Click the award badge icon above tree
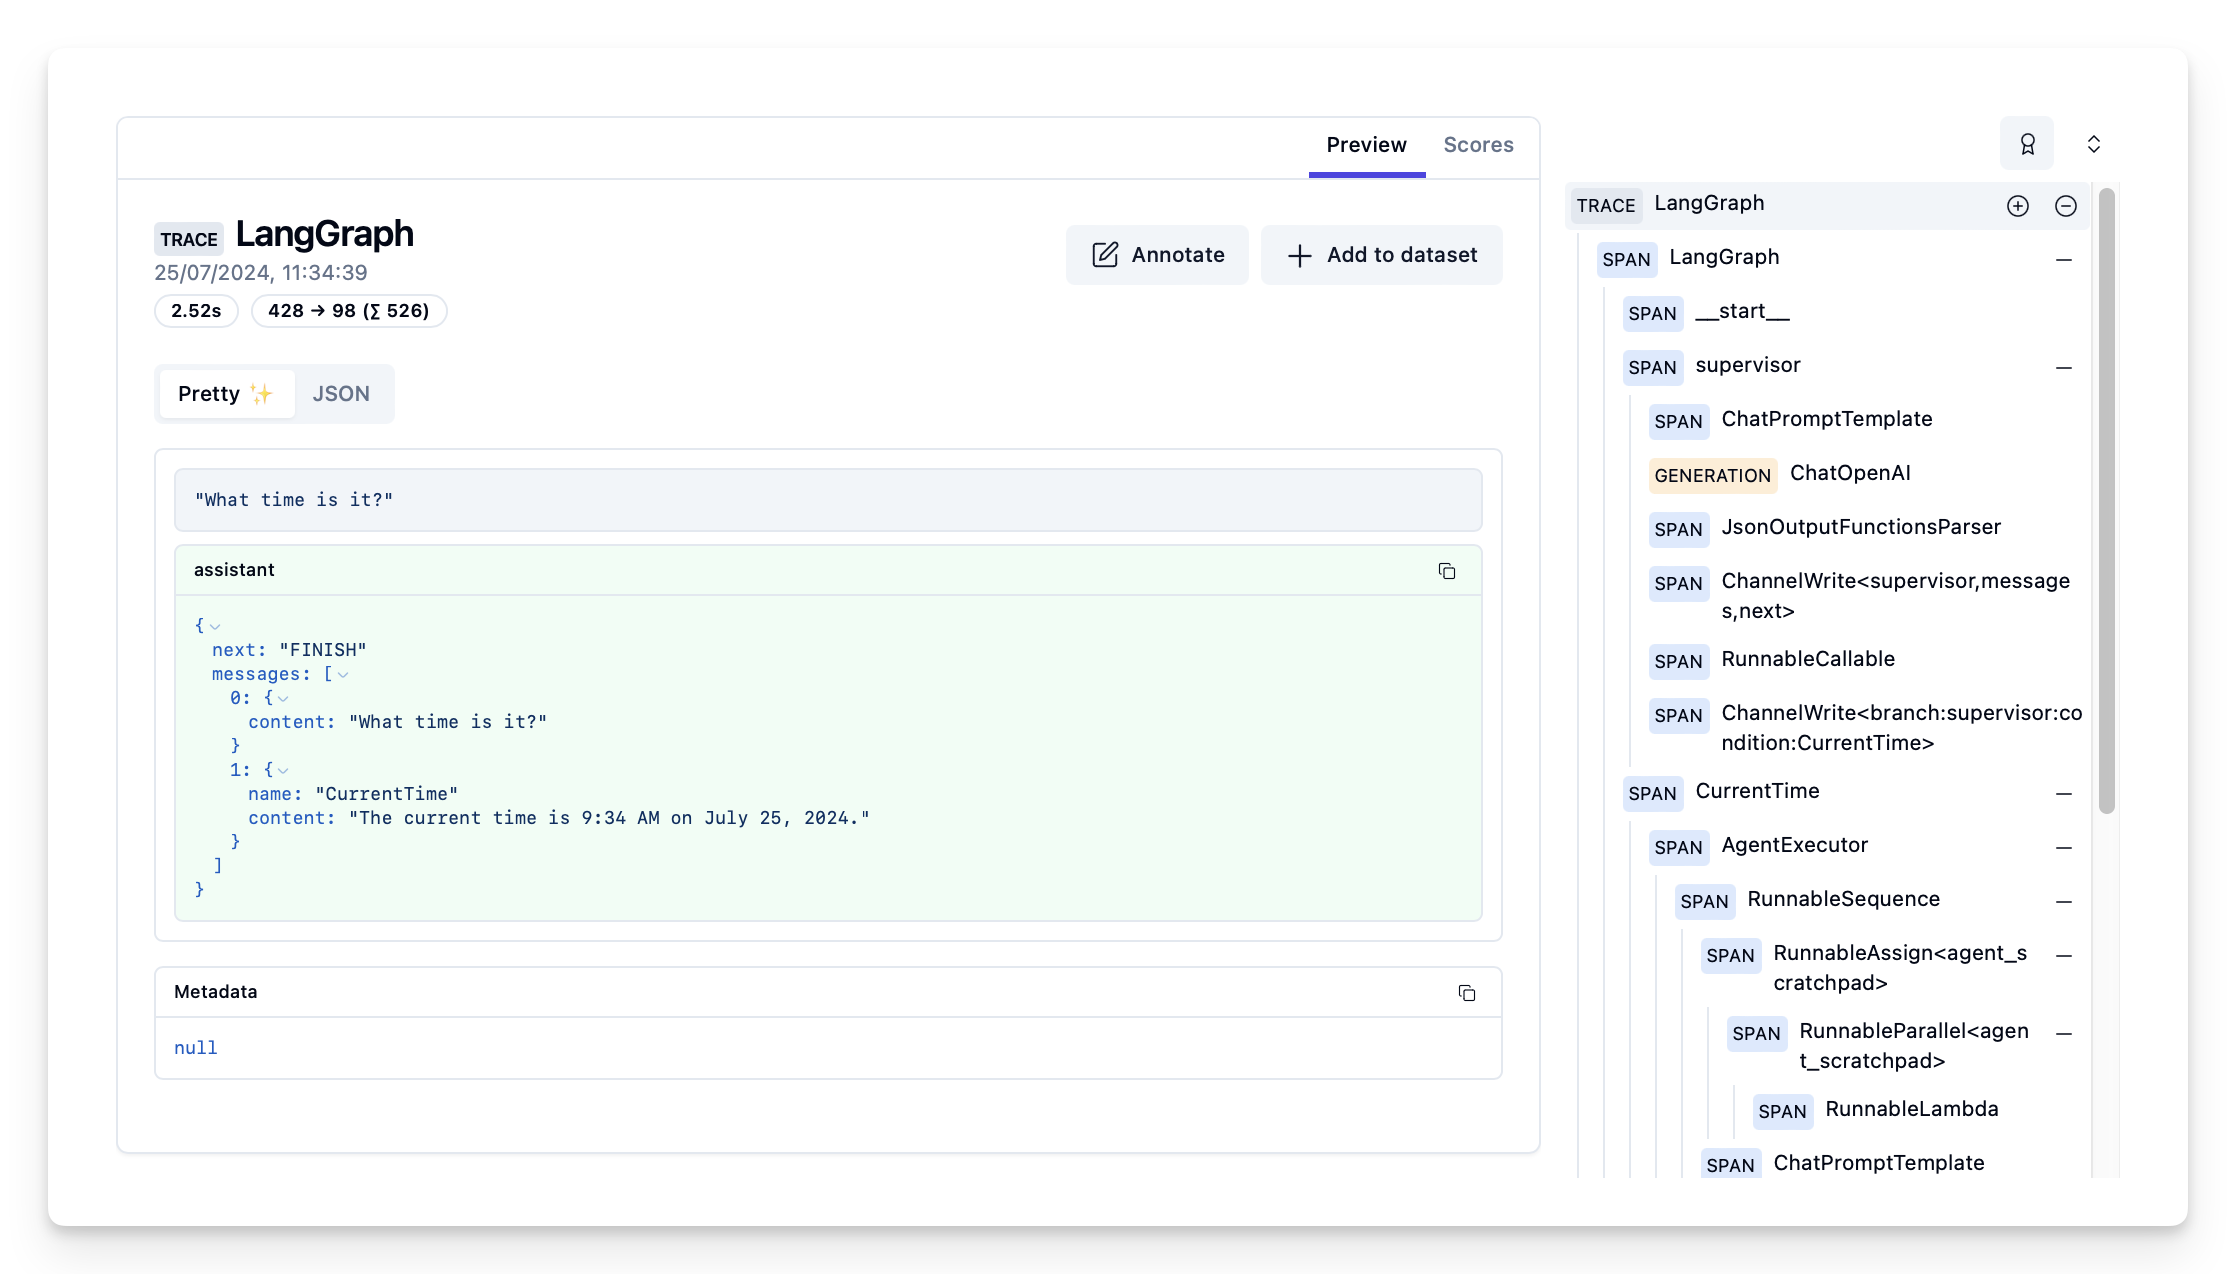The width and height of the screenshot is (2236, 1274). pyautogui.click(x=2027, y=144)
